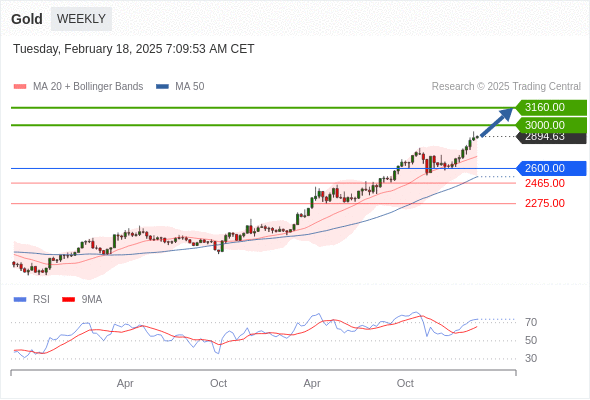Click the 2465.00 red support label
This screenshot has height=400, width=590.
(545, 184)
